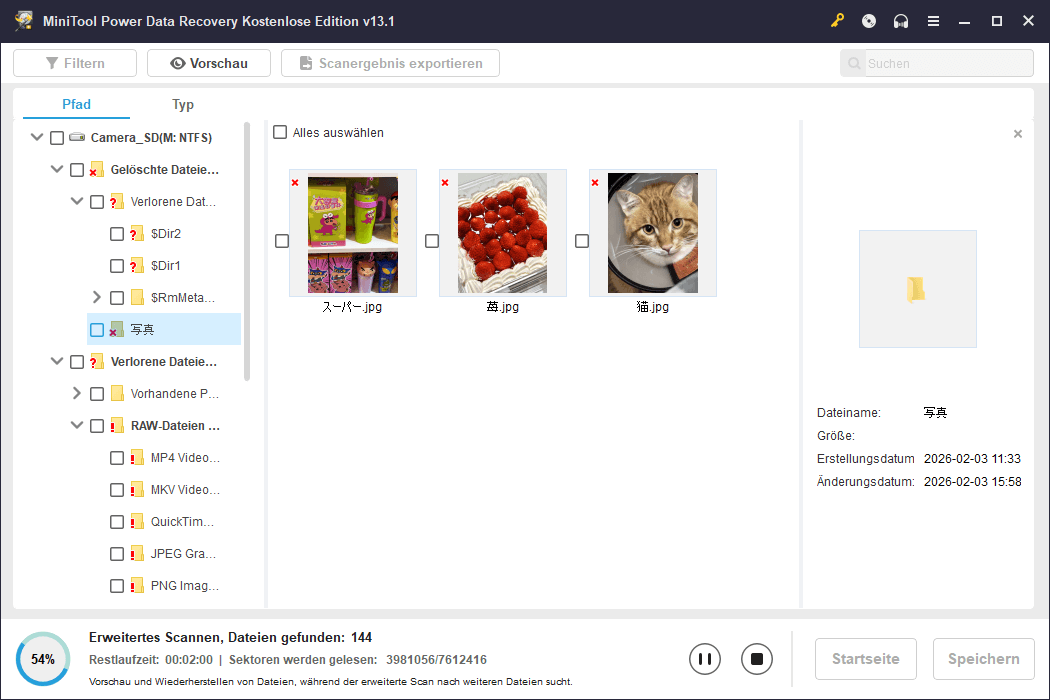Click the Erstellungsdatum value 2026-02-03 11:33

(x=972, y=459)
